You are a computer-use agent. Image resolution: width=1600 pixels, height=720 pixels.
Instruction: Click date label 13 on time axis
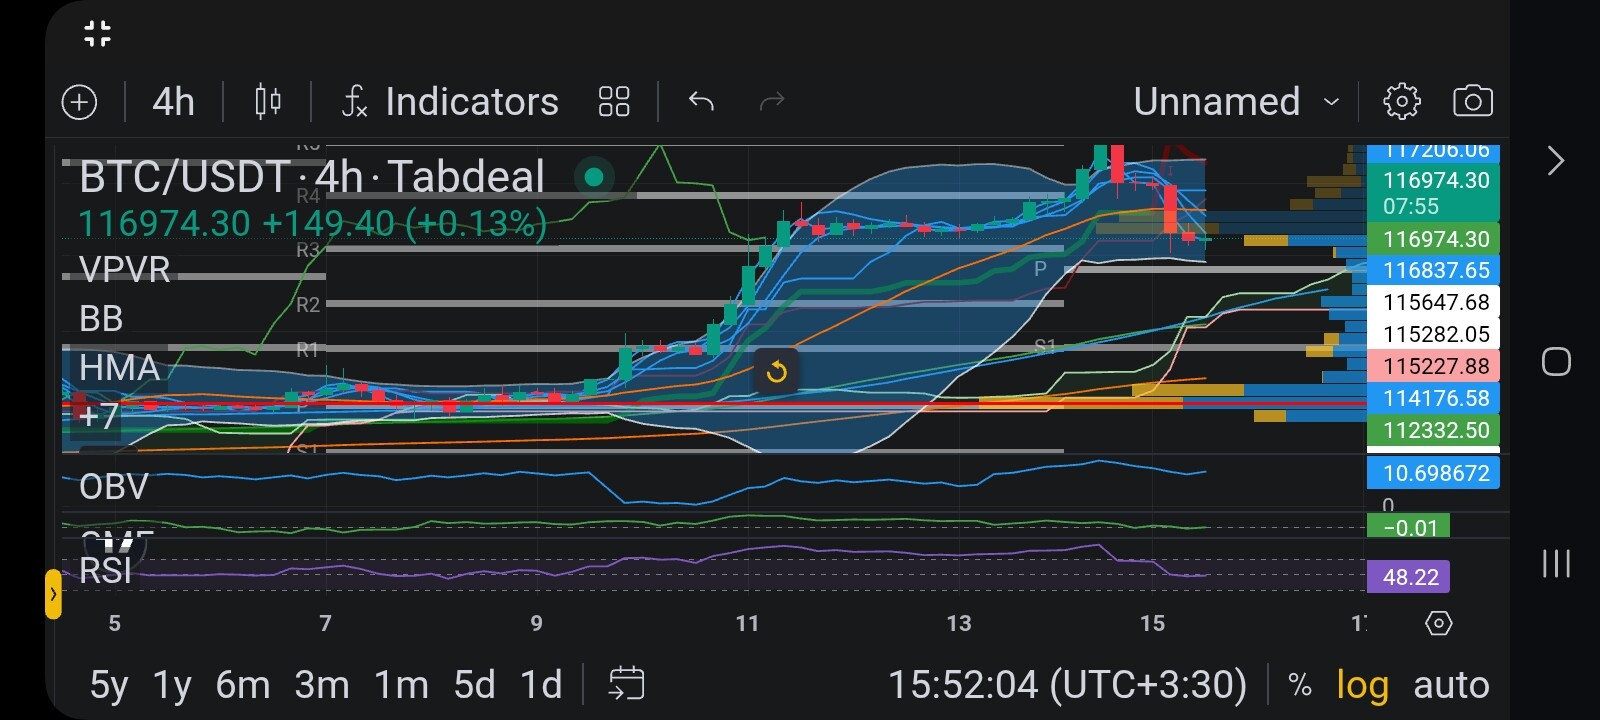(x=958, y=623)
